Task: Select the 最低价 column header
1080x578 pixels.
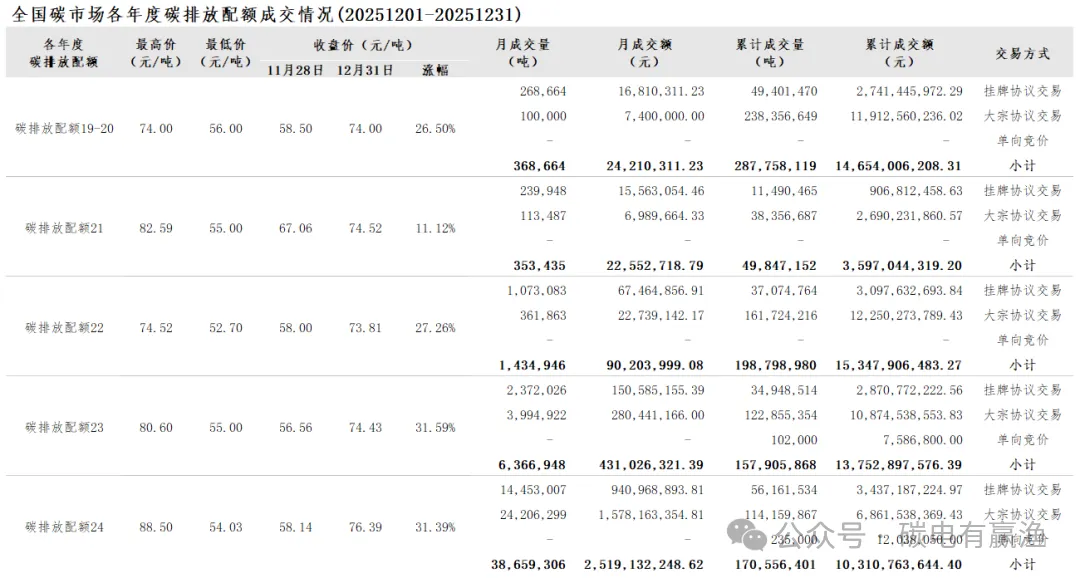Action: point(225,53)
